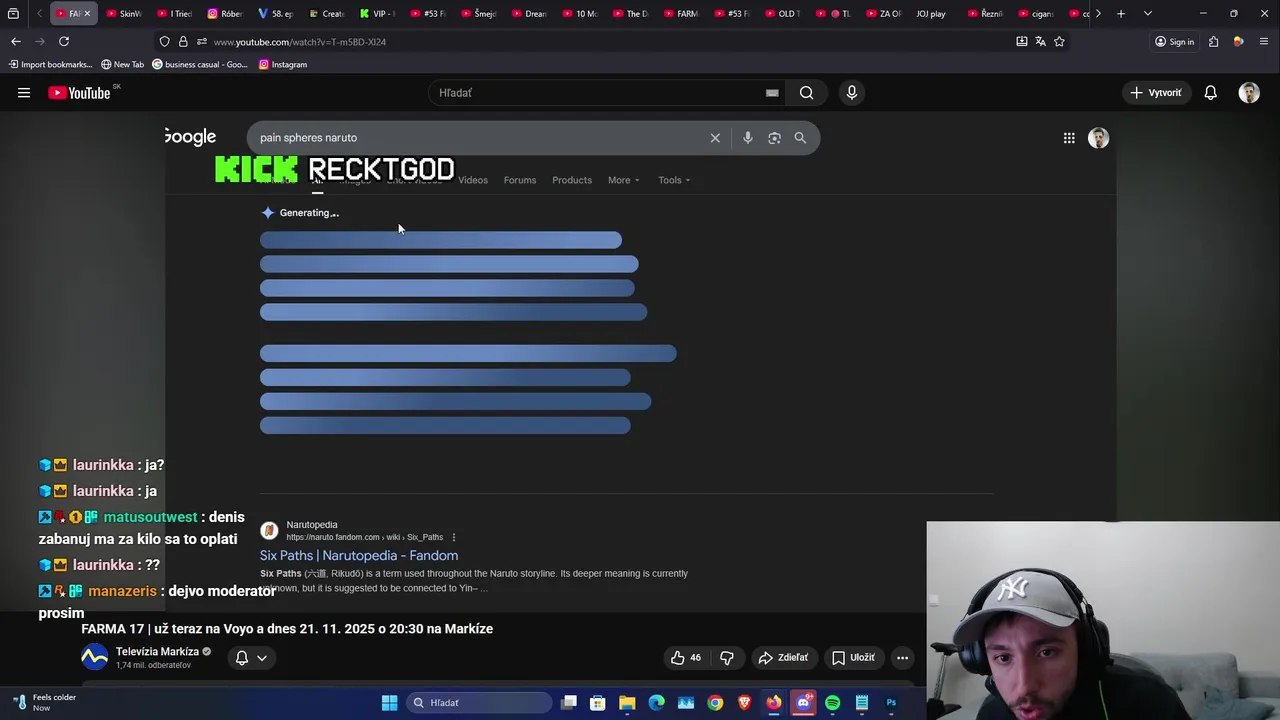Click Google voice search microphone in the video

tap(748, 138)
